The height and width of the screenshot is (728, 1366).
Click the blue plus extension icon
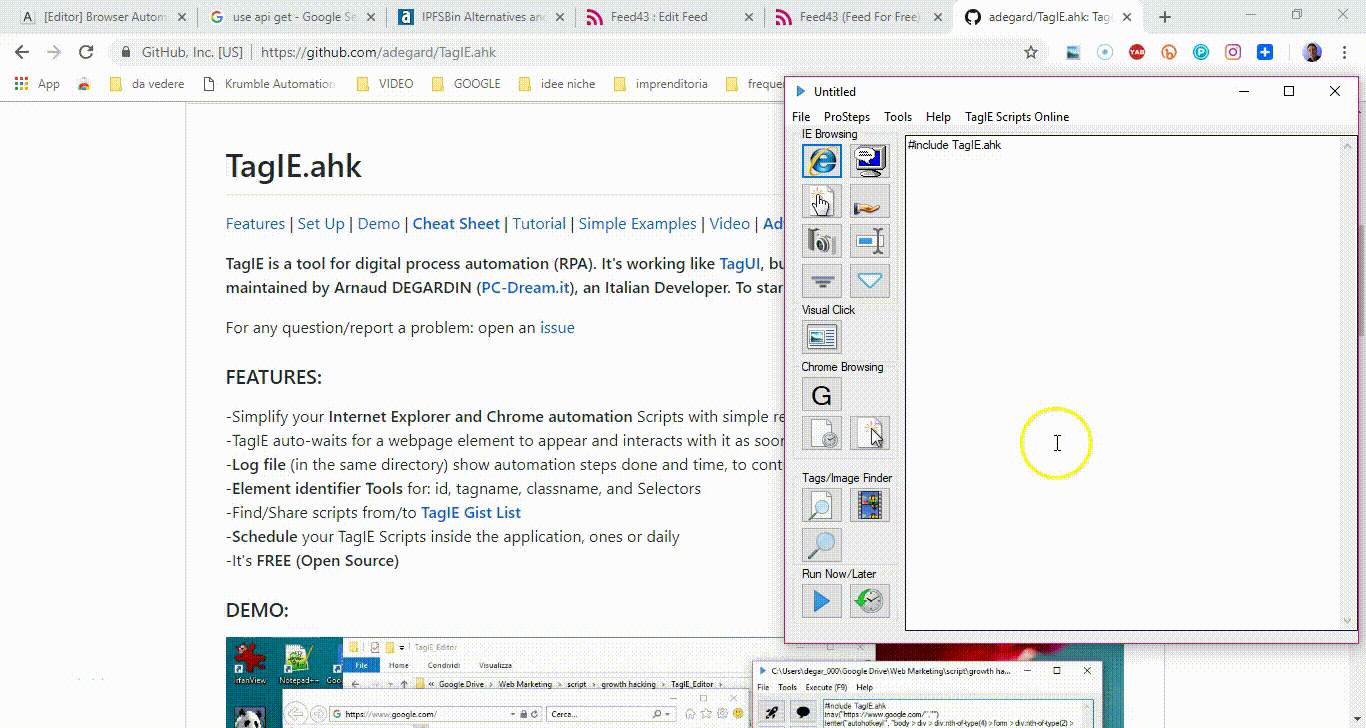click(1265, 53)
